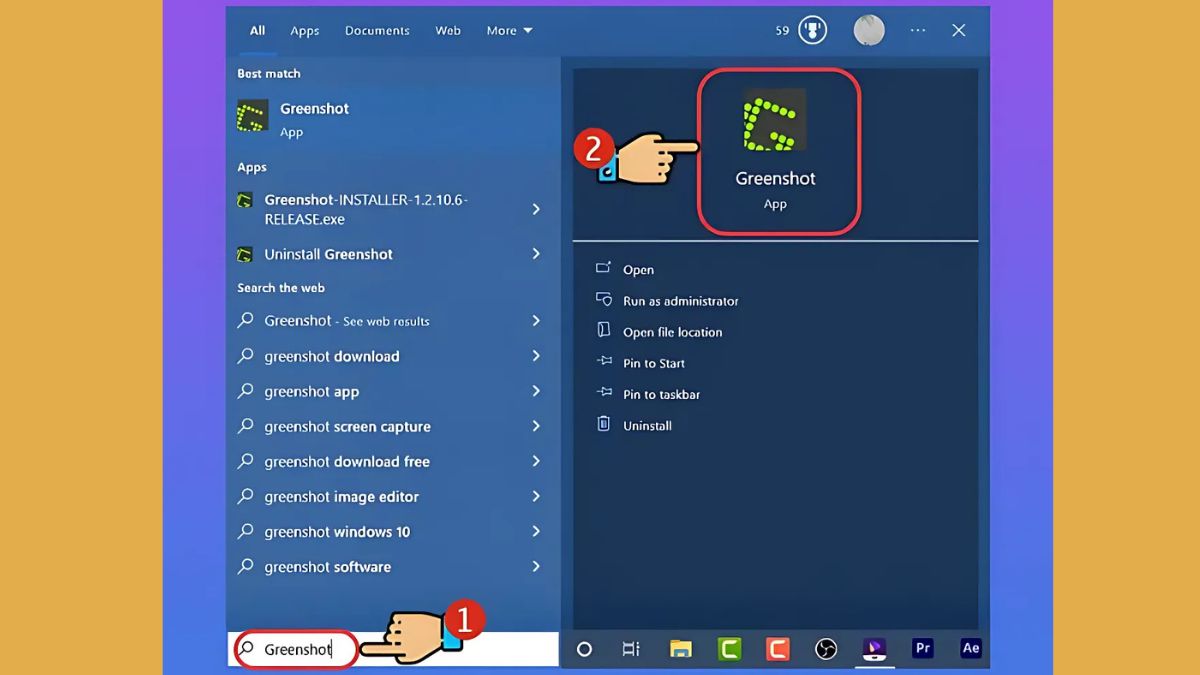Expand arrow for greenshot windows 10
Image resolution: width=1200 pixels, height=675 pixels.
point(536,531)
